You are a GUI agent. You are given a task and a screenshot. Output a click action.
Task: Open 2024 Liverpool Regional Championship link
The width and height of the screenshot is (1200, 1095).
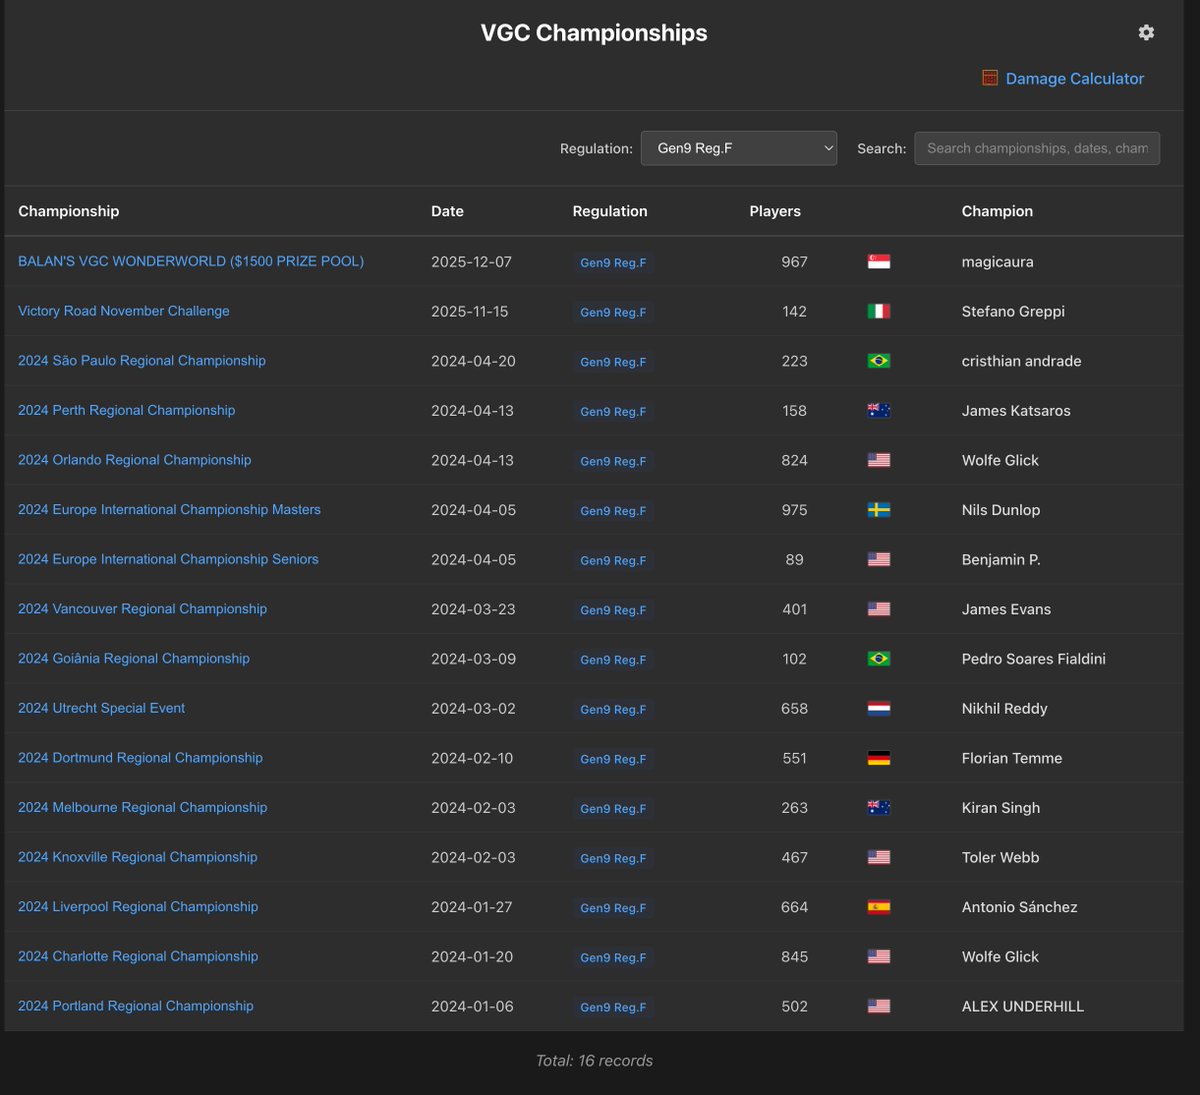pyautogui.click(x=138, y=907)
